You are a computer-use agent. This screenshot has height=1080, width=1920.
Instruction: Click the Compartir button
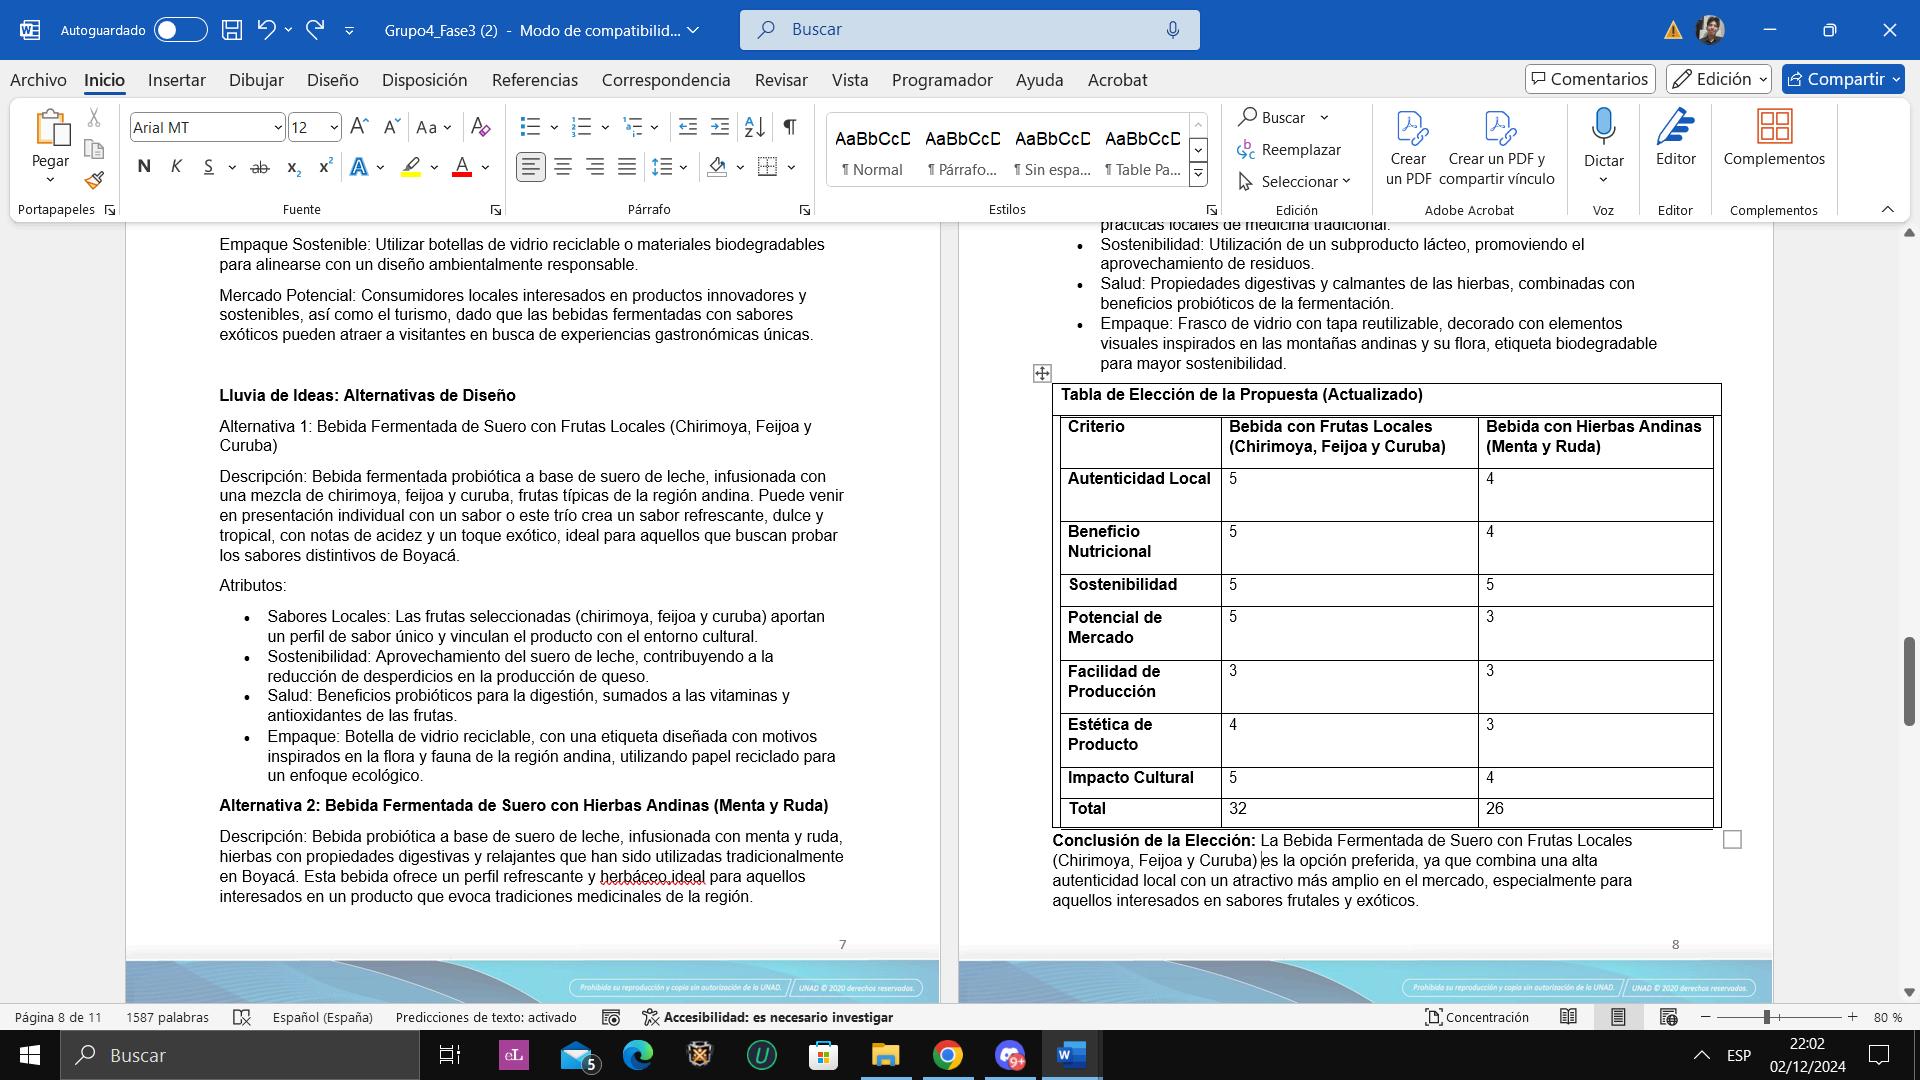point(1843,79)
